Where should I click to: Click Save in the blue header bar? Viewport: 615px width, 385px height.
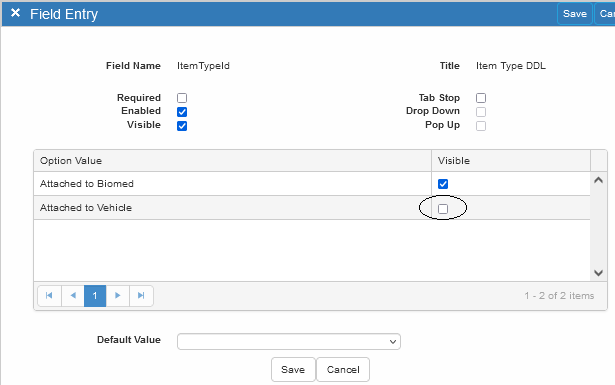[x=575, y=14]
